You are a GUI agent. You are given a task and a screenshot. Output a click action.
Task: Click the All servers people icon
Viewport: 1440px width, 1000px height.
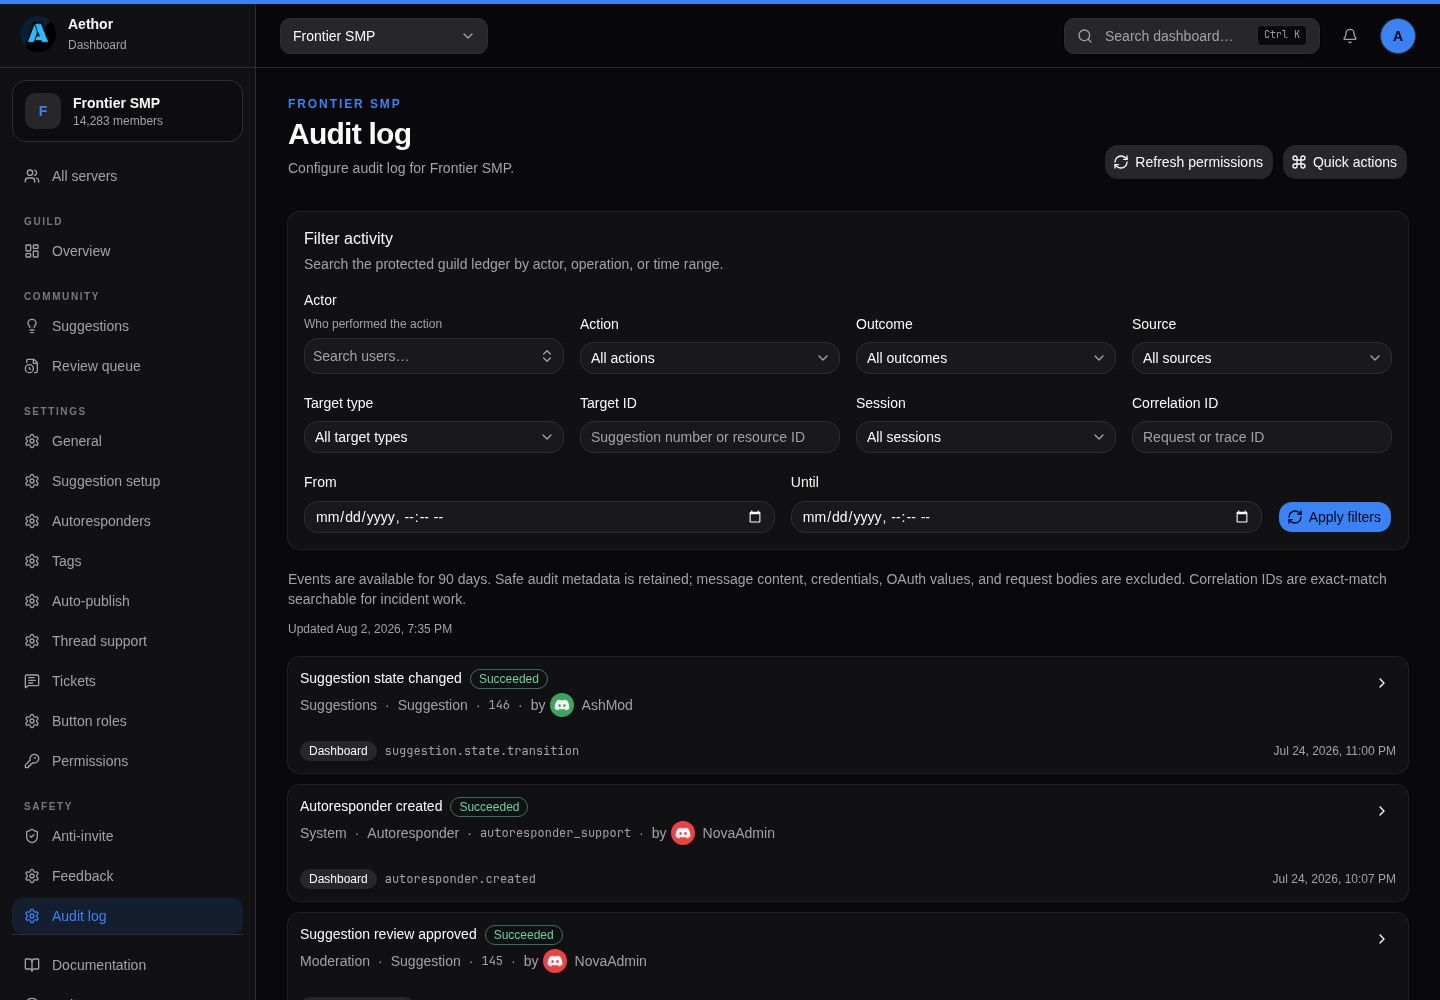click(x=32, y=176)
